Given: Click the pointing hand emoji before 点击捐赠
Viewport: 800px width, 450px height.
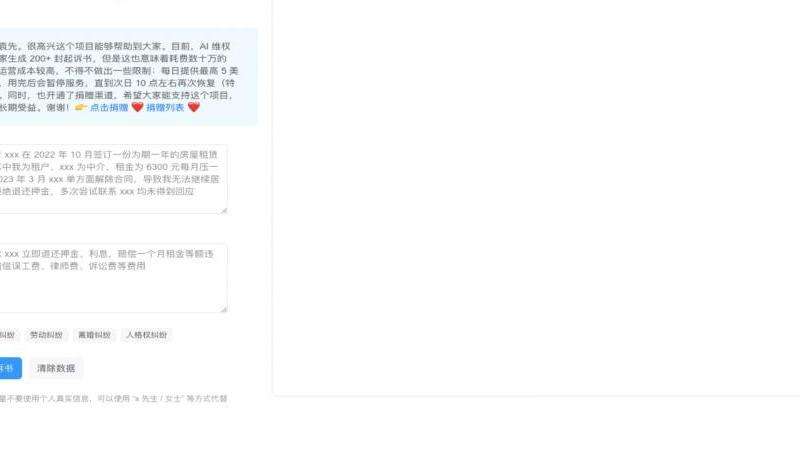Looking at the screenshot, I should click(81, 107).
